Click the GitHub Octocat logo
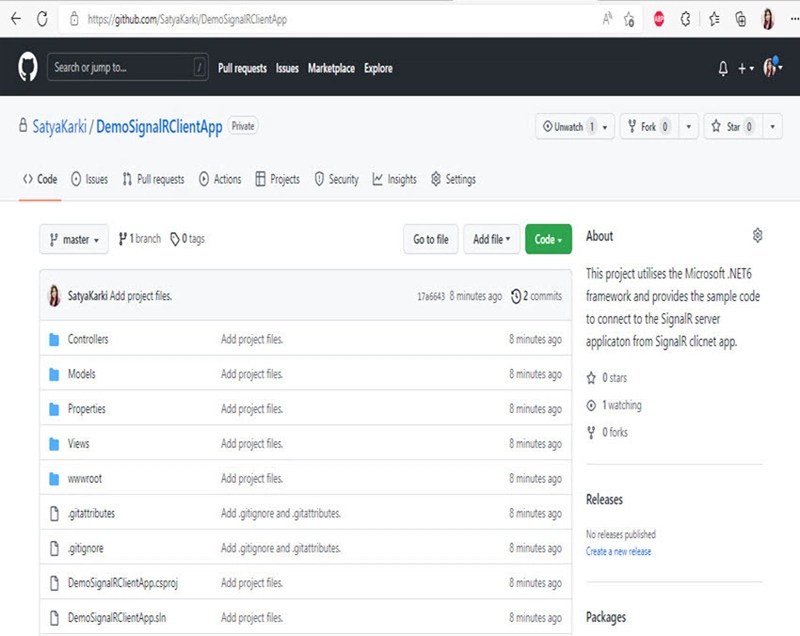800x636 pixels. click(x=28, y=67)
